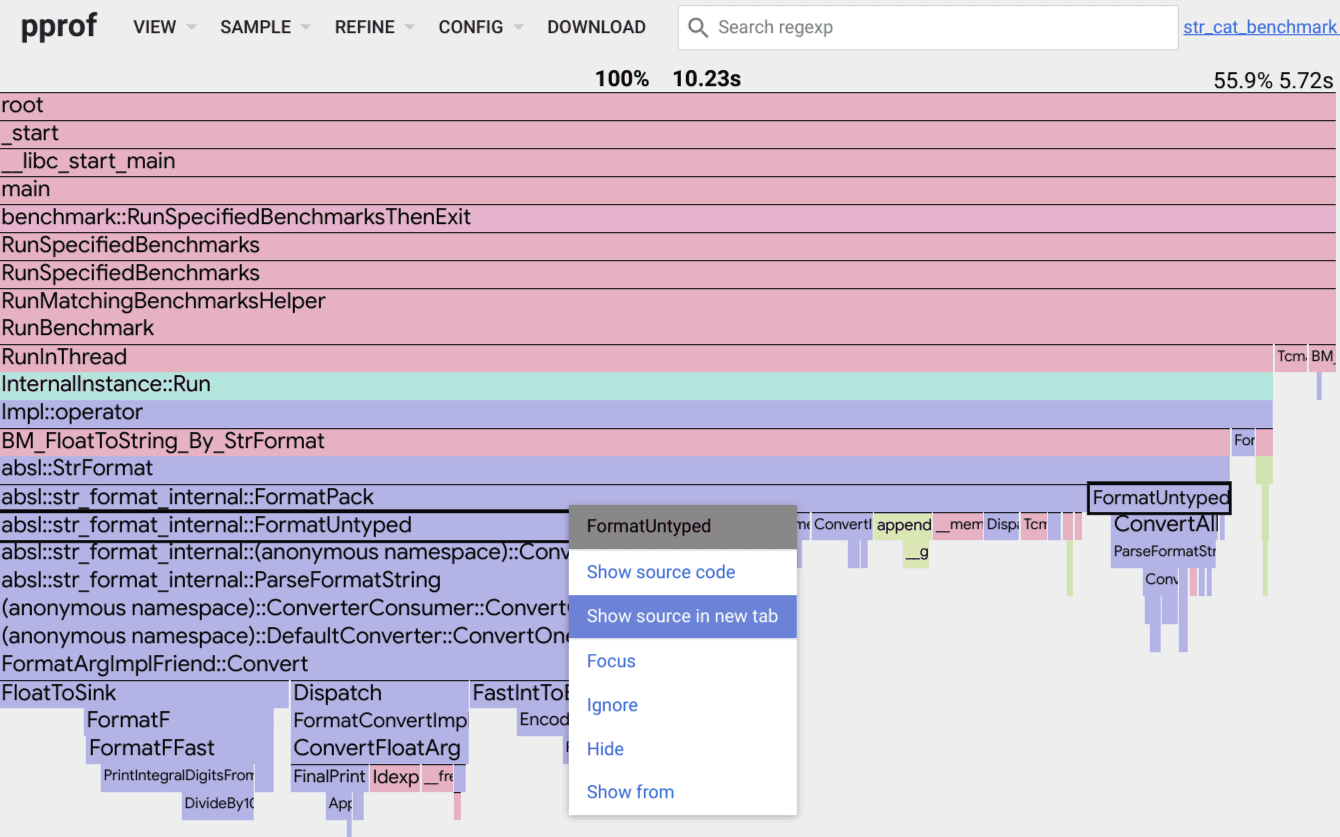1340x837 pixels.
Task: Click the search magnifier icon
Action: (x=698, y=28)
